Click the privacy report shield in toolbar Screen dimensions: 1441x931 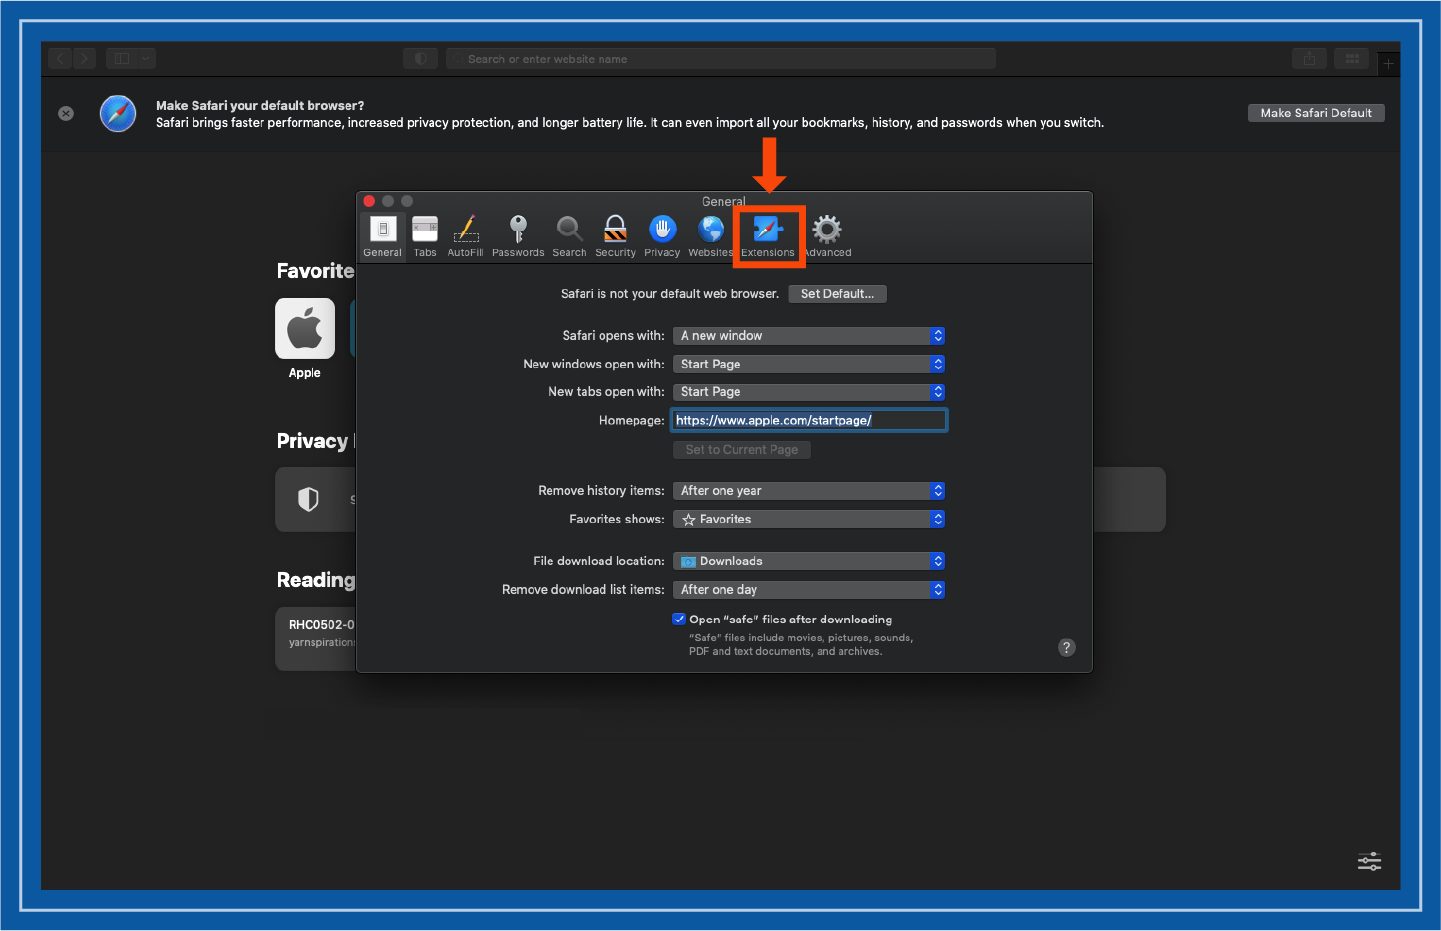coord(421,59)
